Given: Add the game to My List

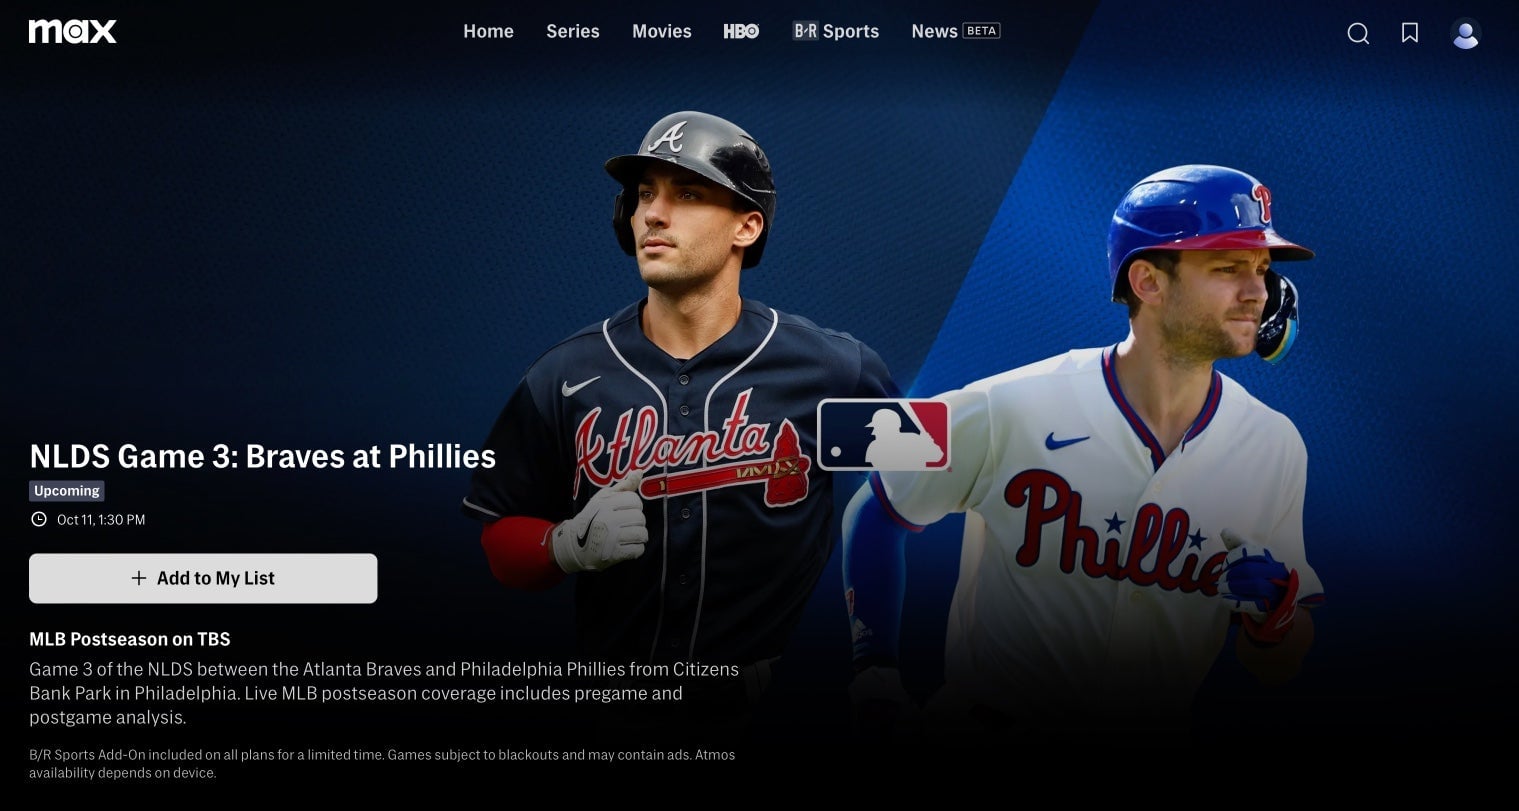Looking at the screenshot, I should coord(203,578).
